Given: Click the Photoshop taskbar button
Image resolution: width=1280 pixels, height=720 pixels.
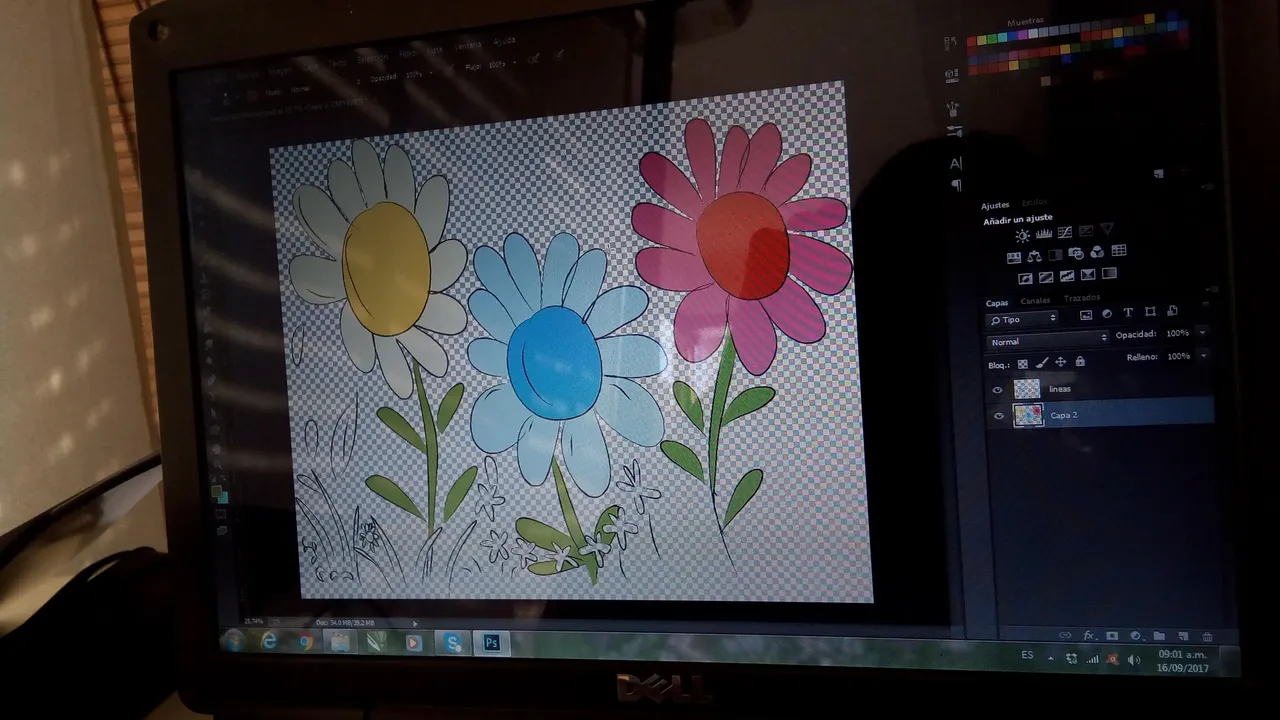Looking at the screenshot, I should pos(491,643).
